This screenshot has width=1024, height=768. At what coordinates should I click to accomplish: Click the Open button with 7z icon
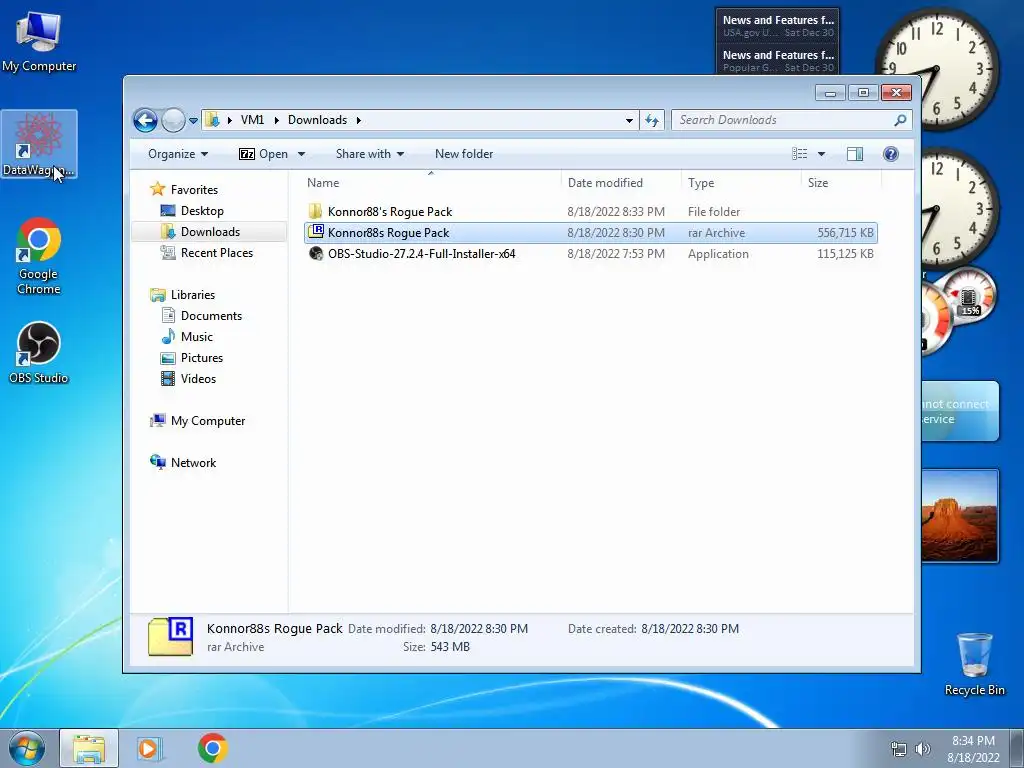click(x=263, y=154)
